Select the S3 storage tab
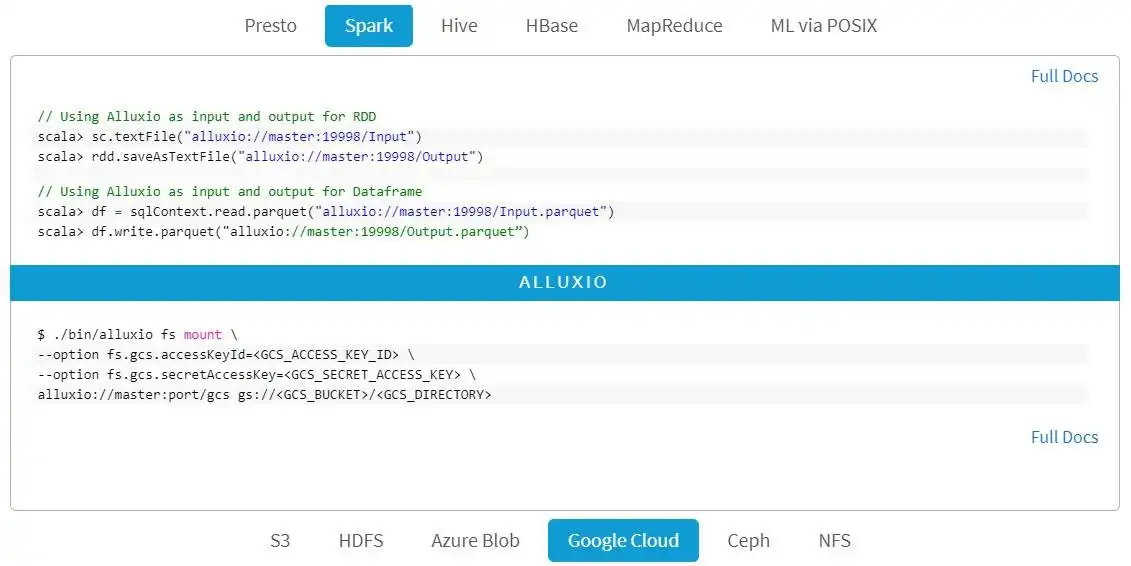 tap(280, 540)
